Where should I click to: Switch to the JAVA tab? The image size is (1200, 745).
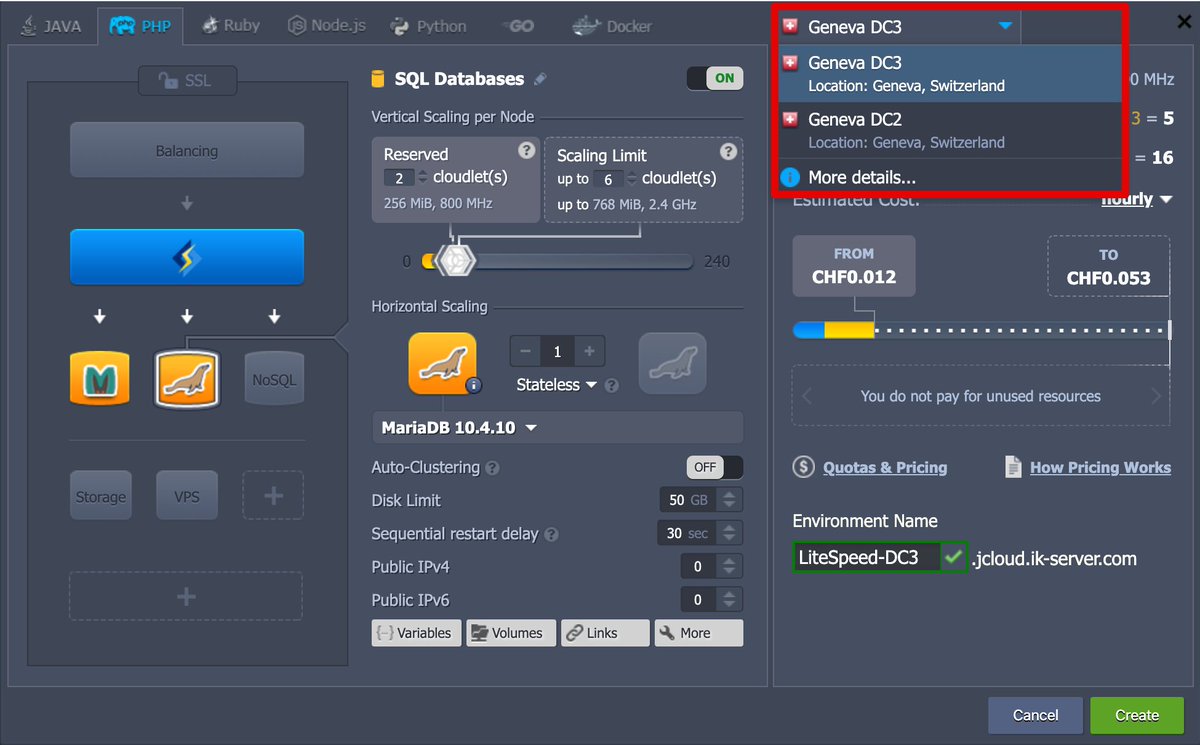[x=50, y=26]
